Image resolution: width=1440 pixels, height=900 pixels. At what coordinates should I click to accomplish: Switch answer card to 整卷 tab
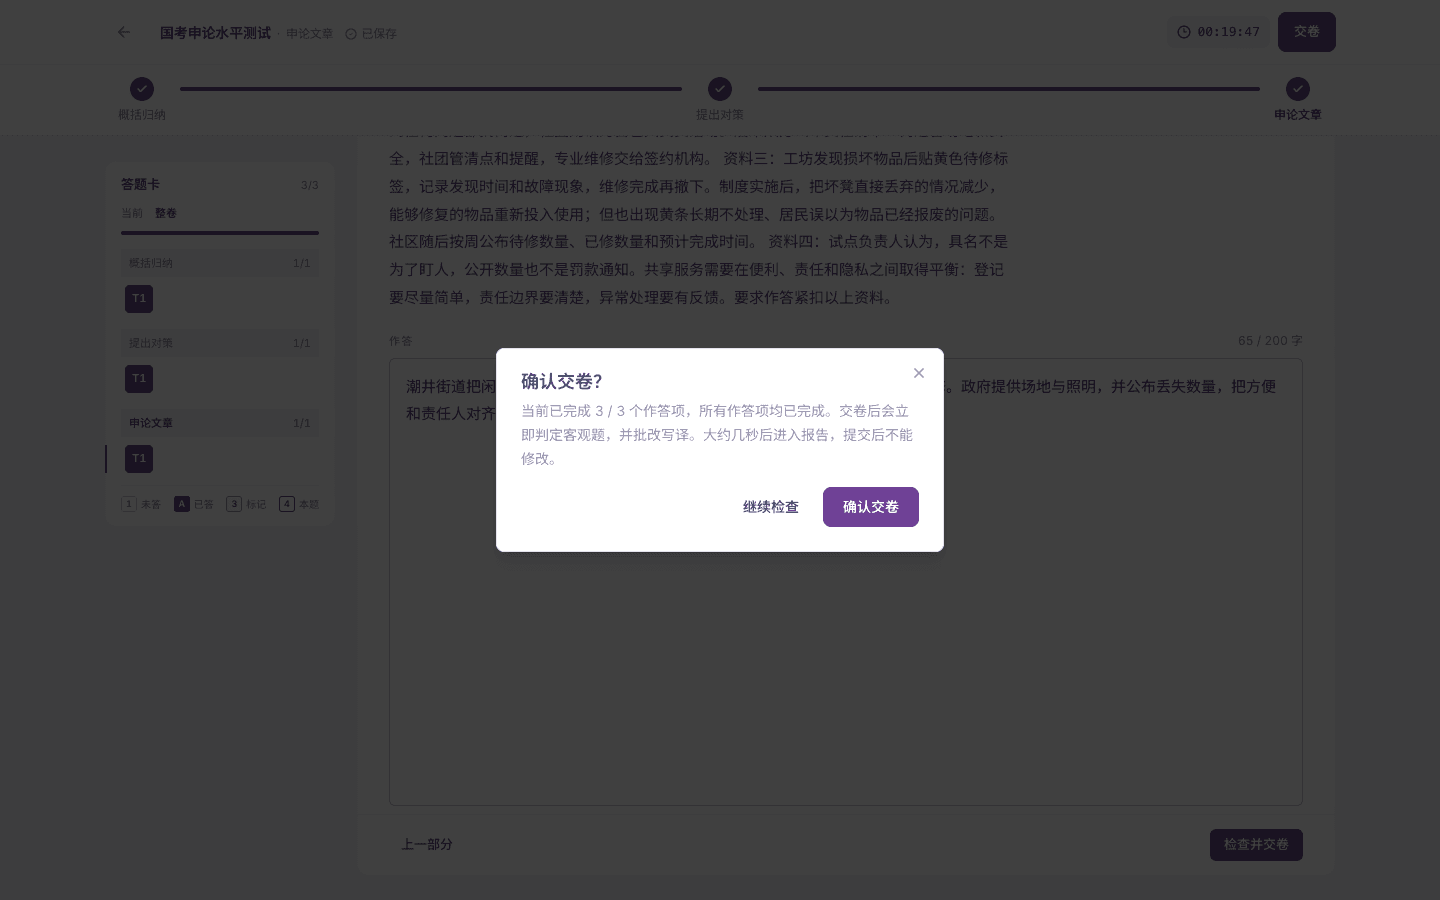166,213
